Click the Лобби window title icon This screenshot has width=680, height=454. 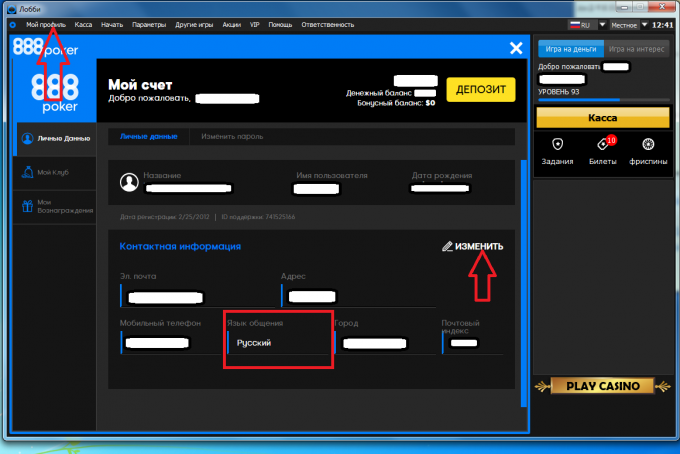coord(12,9)
